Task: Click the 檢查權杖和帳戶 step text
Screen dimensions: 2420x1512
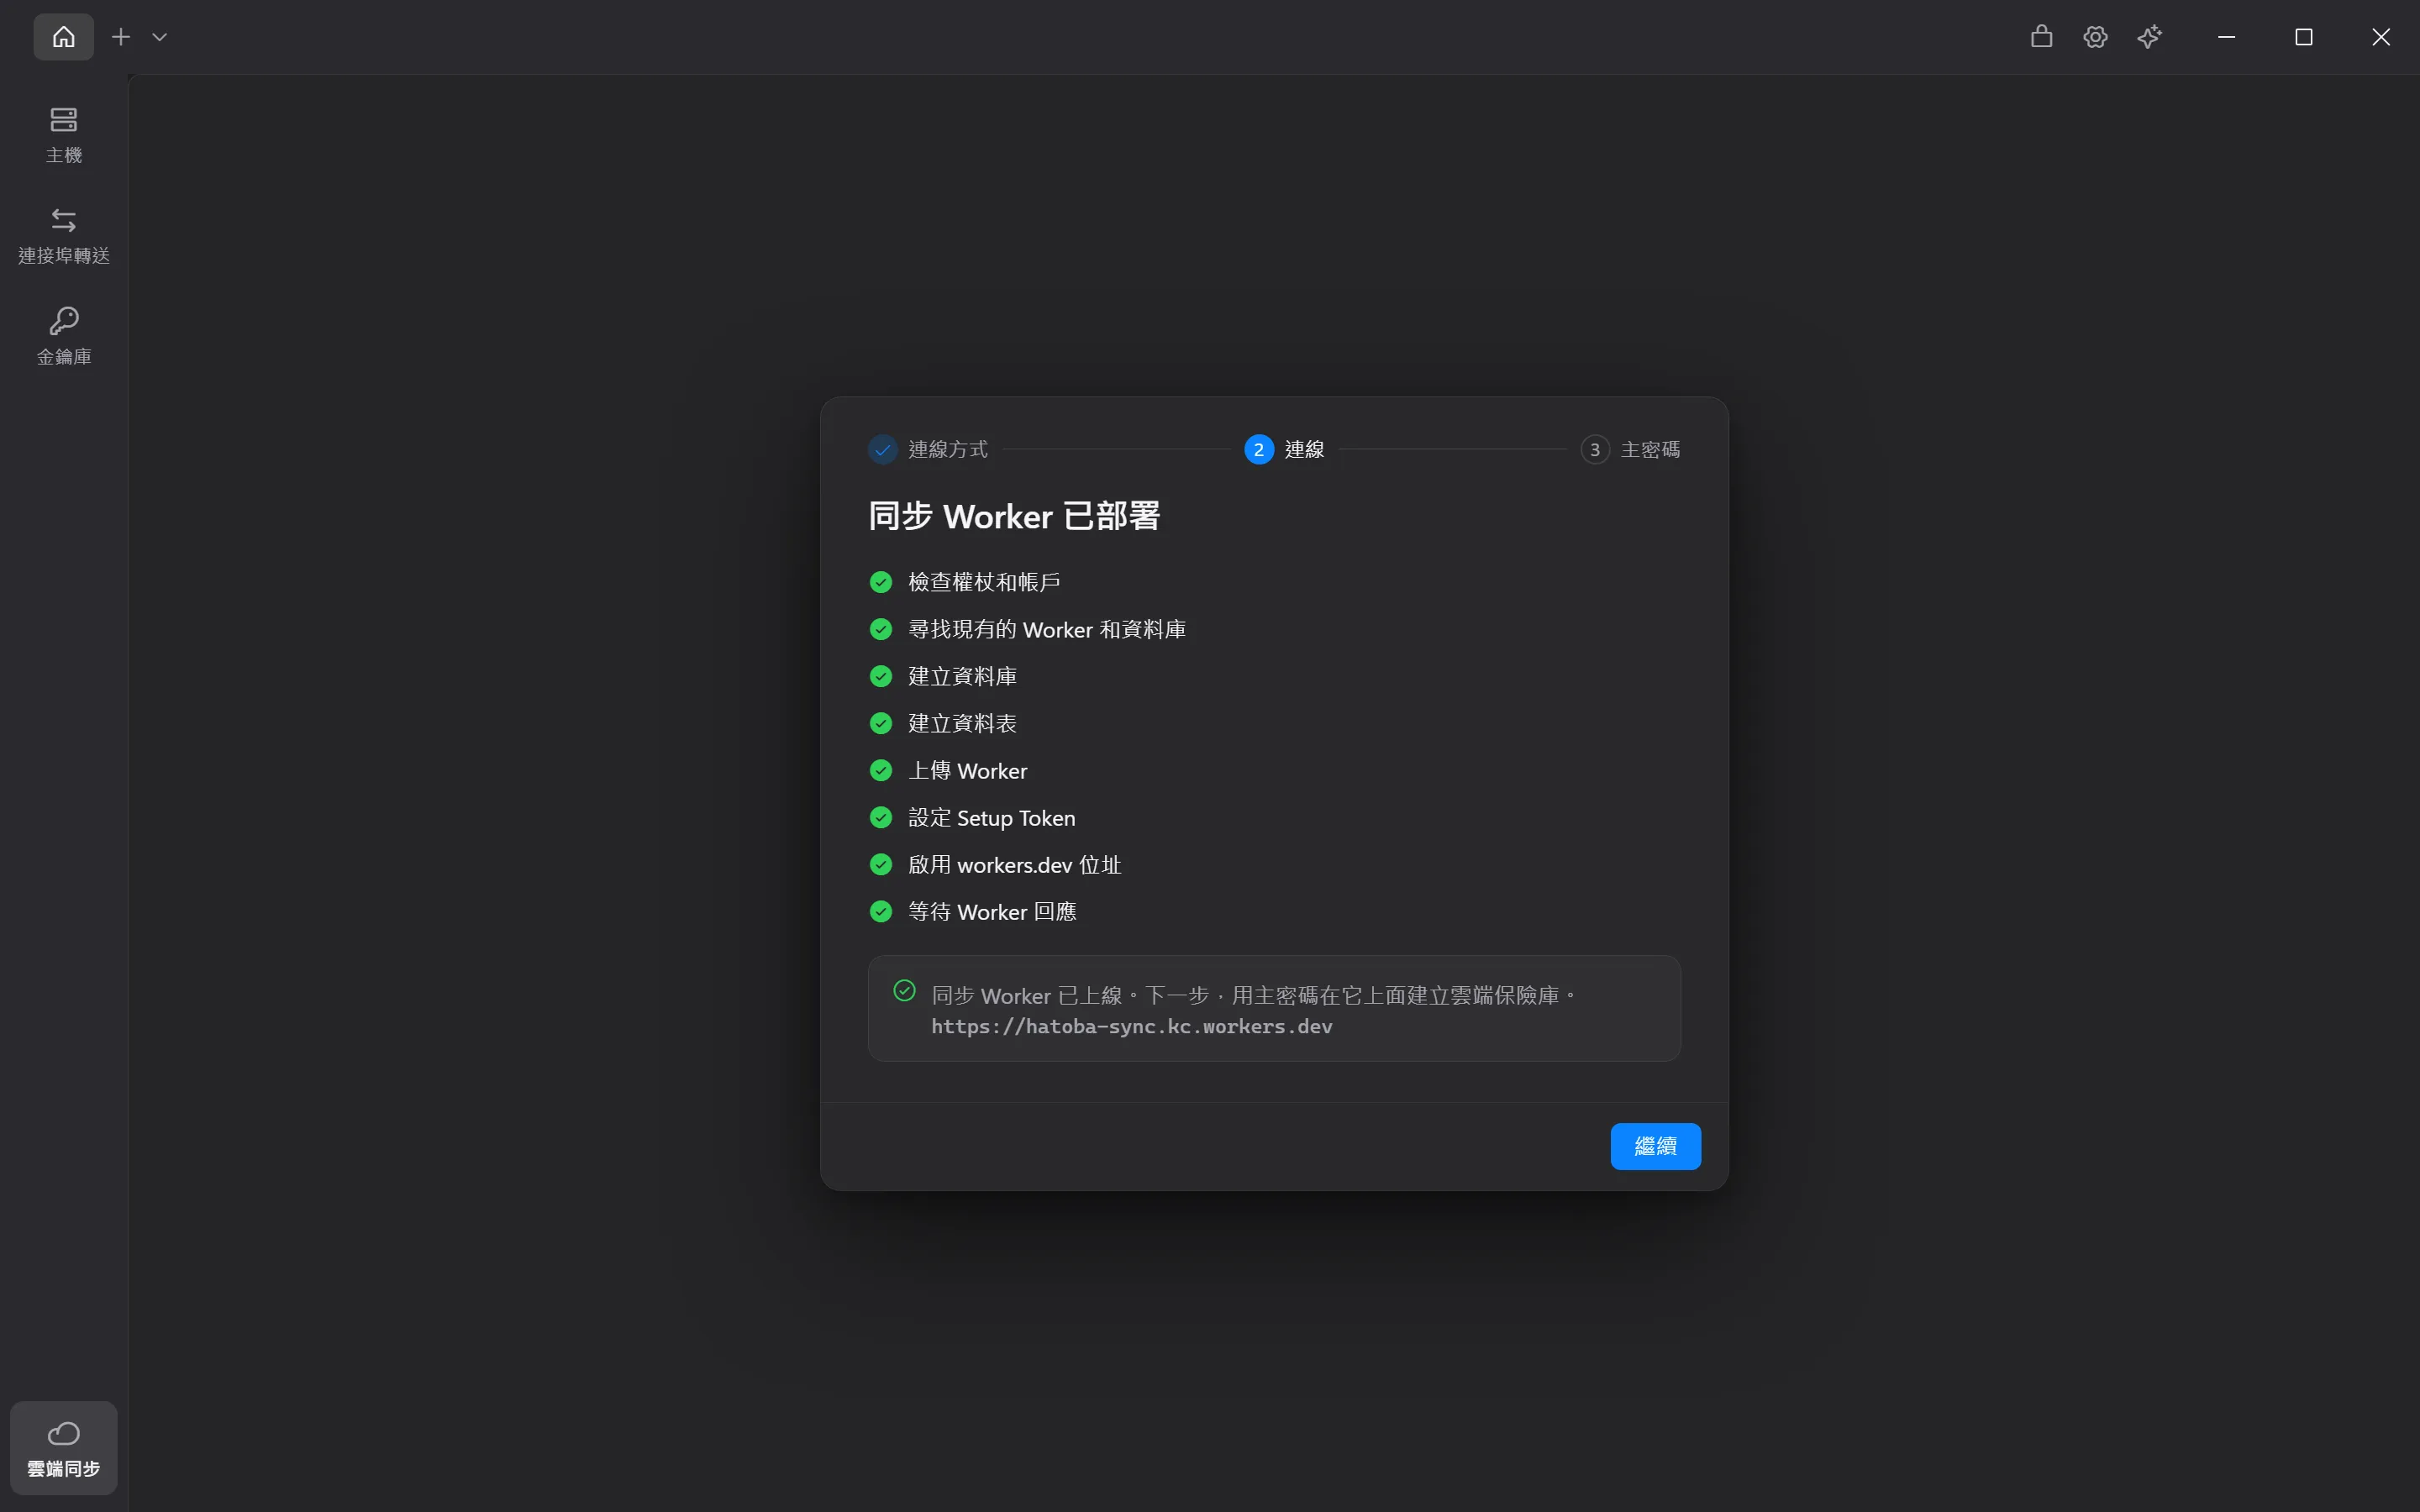Action: 984,582
